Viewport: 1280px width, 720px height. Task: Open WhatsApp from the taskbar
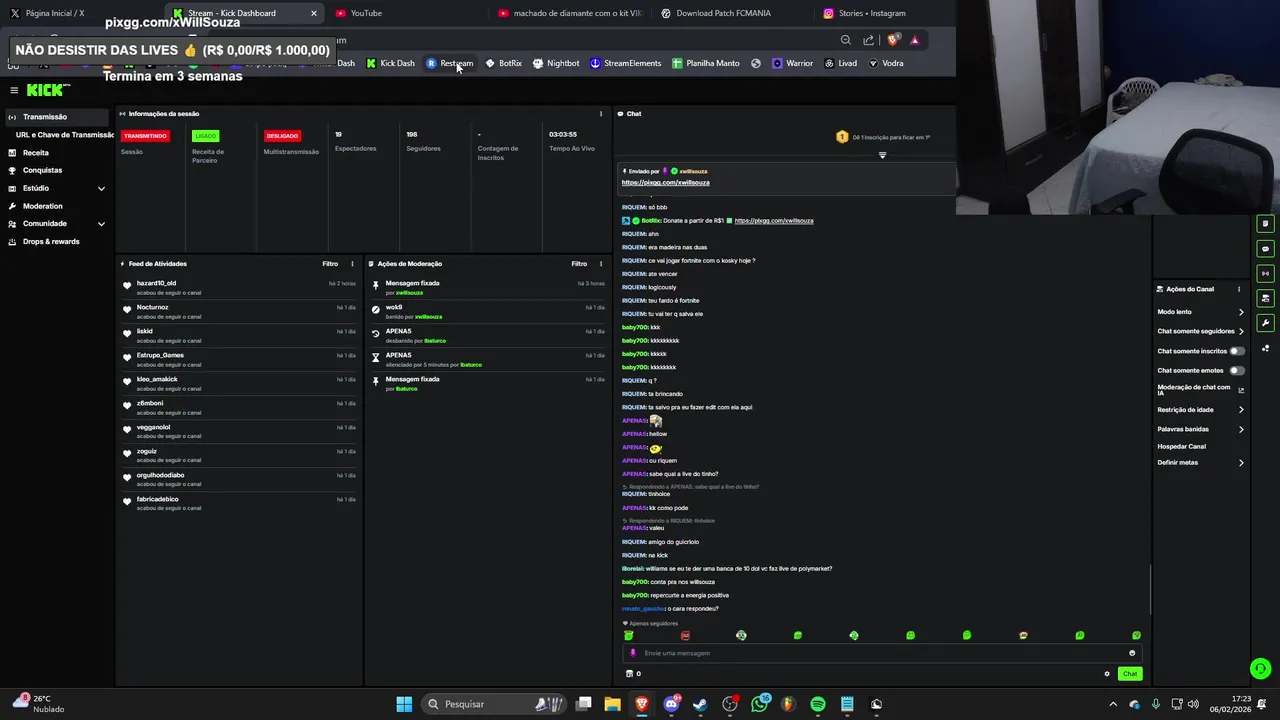click(x=759, y=704)
